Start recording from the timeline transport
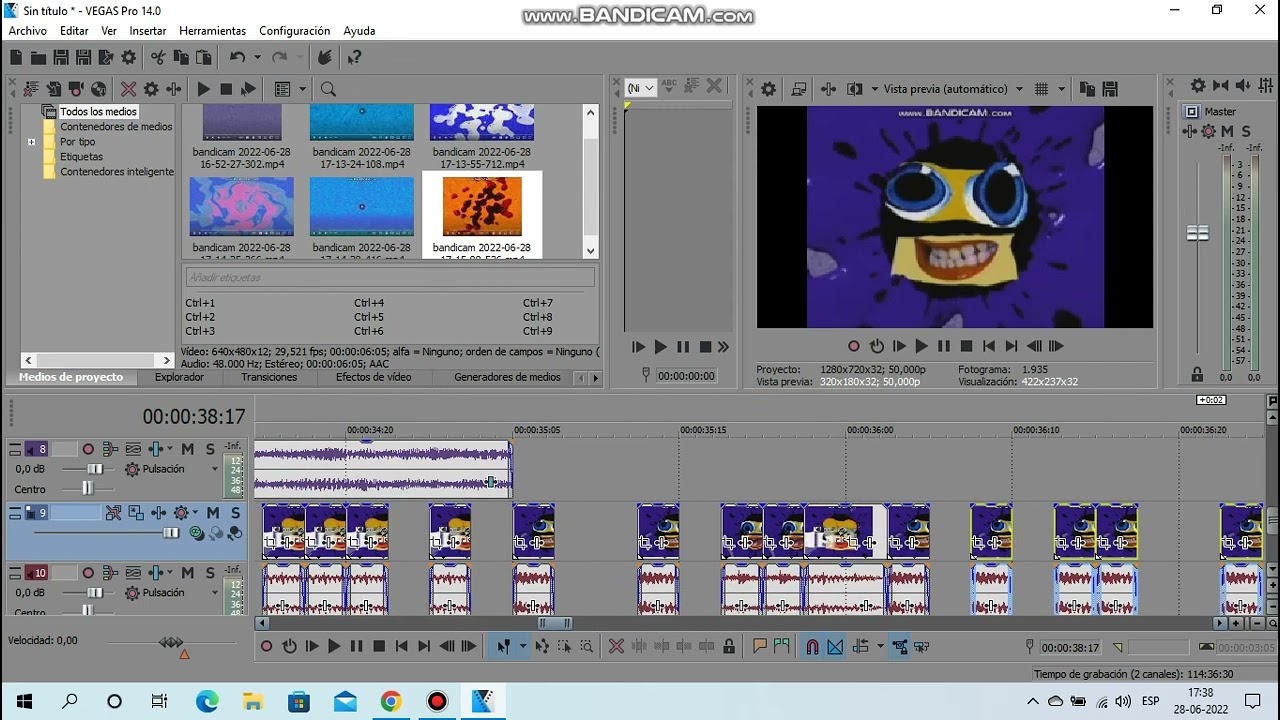Screen dimensions: 1280x720 (266, 646)
